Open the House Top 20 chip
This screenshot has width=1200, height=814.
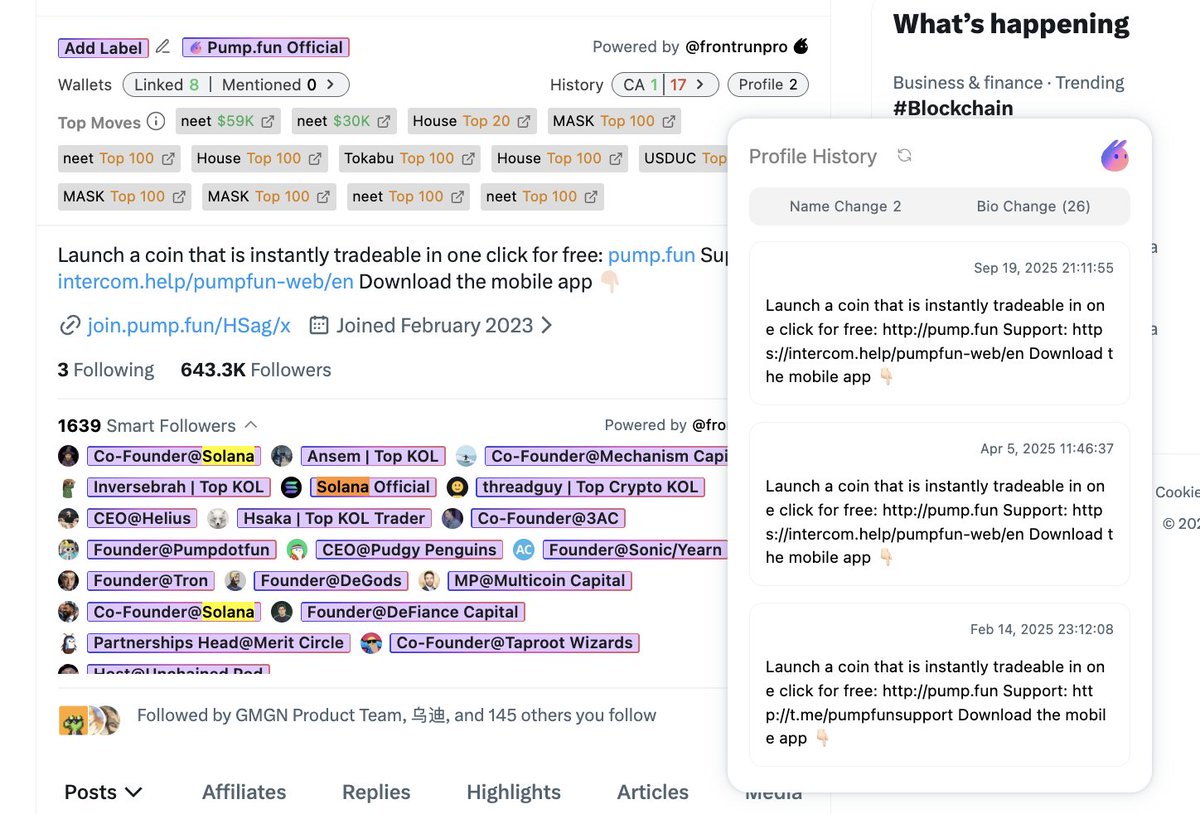470,121
